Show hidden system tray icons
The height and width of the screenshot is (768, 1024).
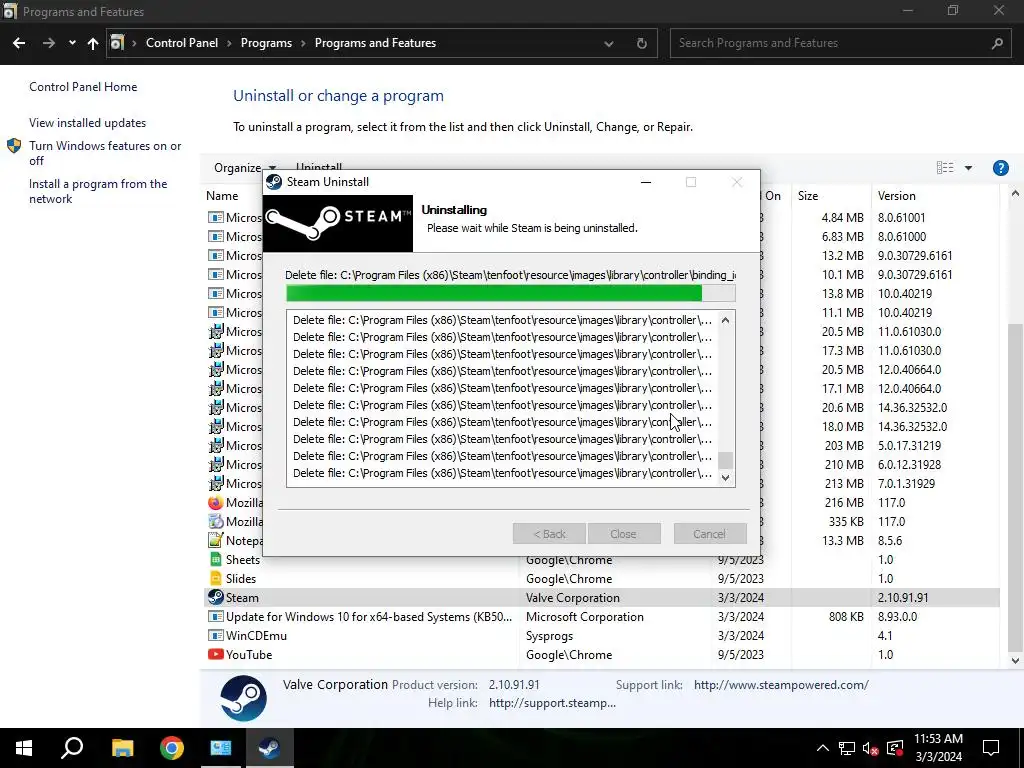pyautogui.click(x=823, y=748)
